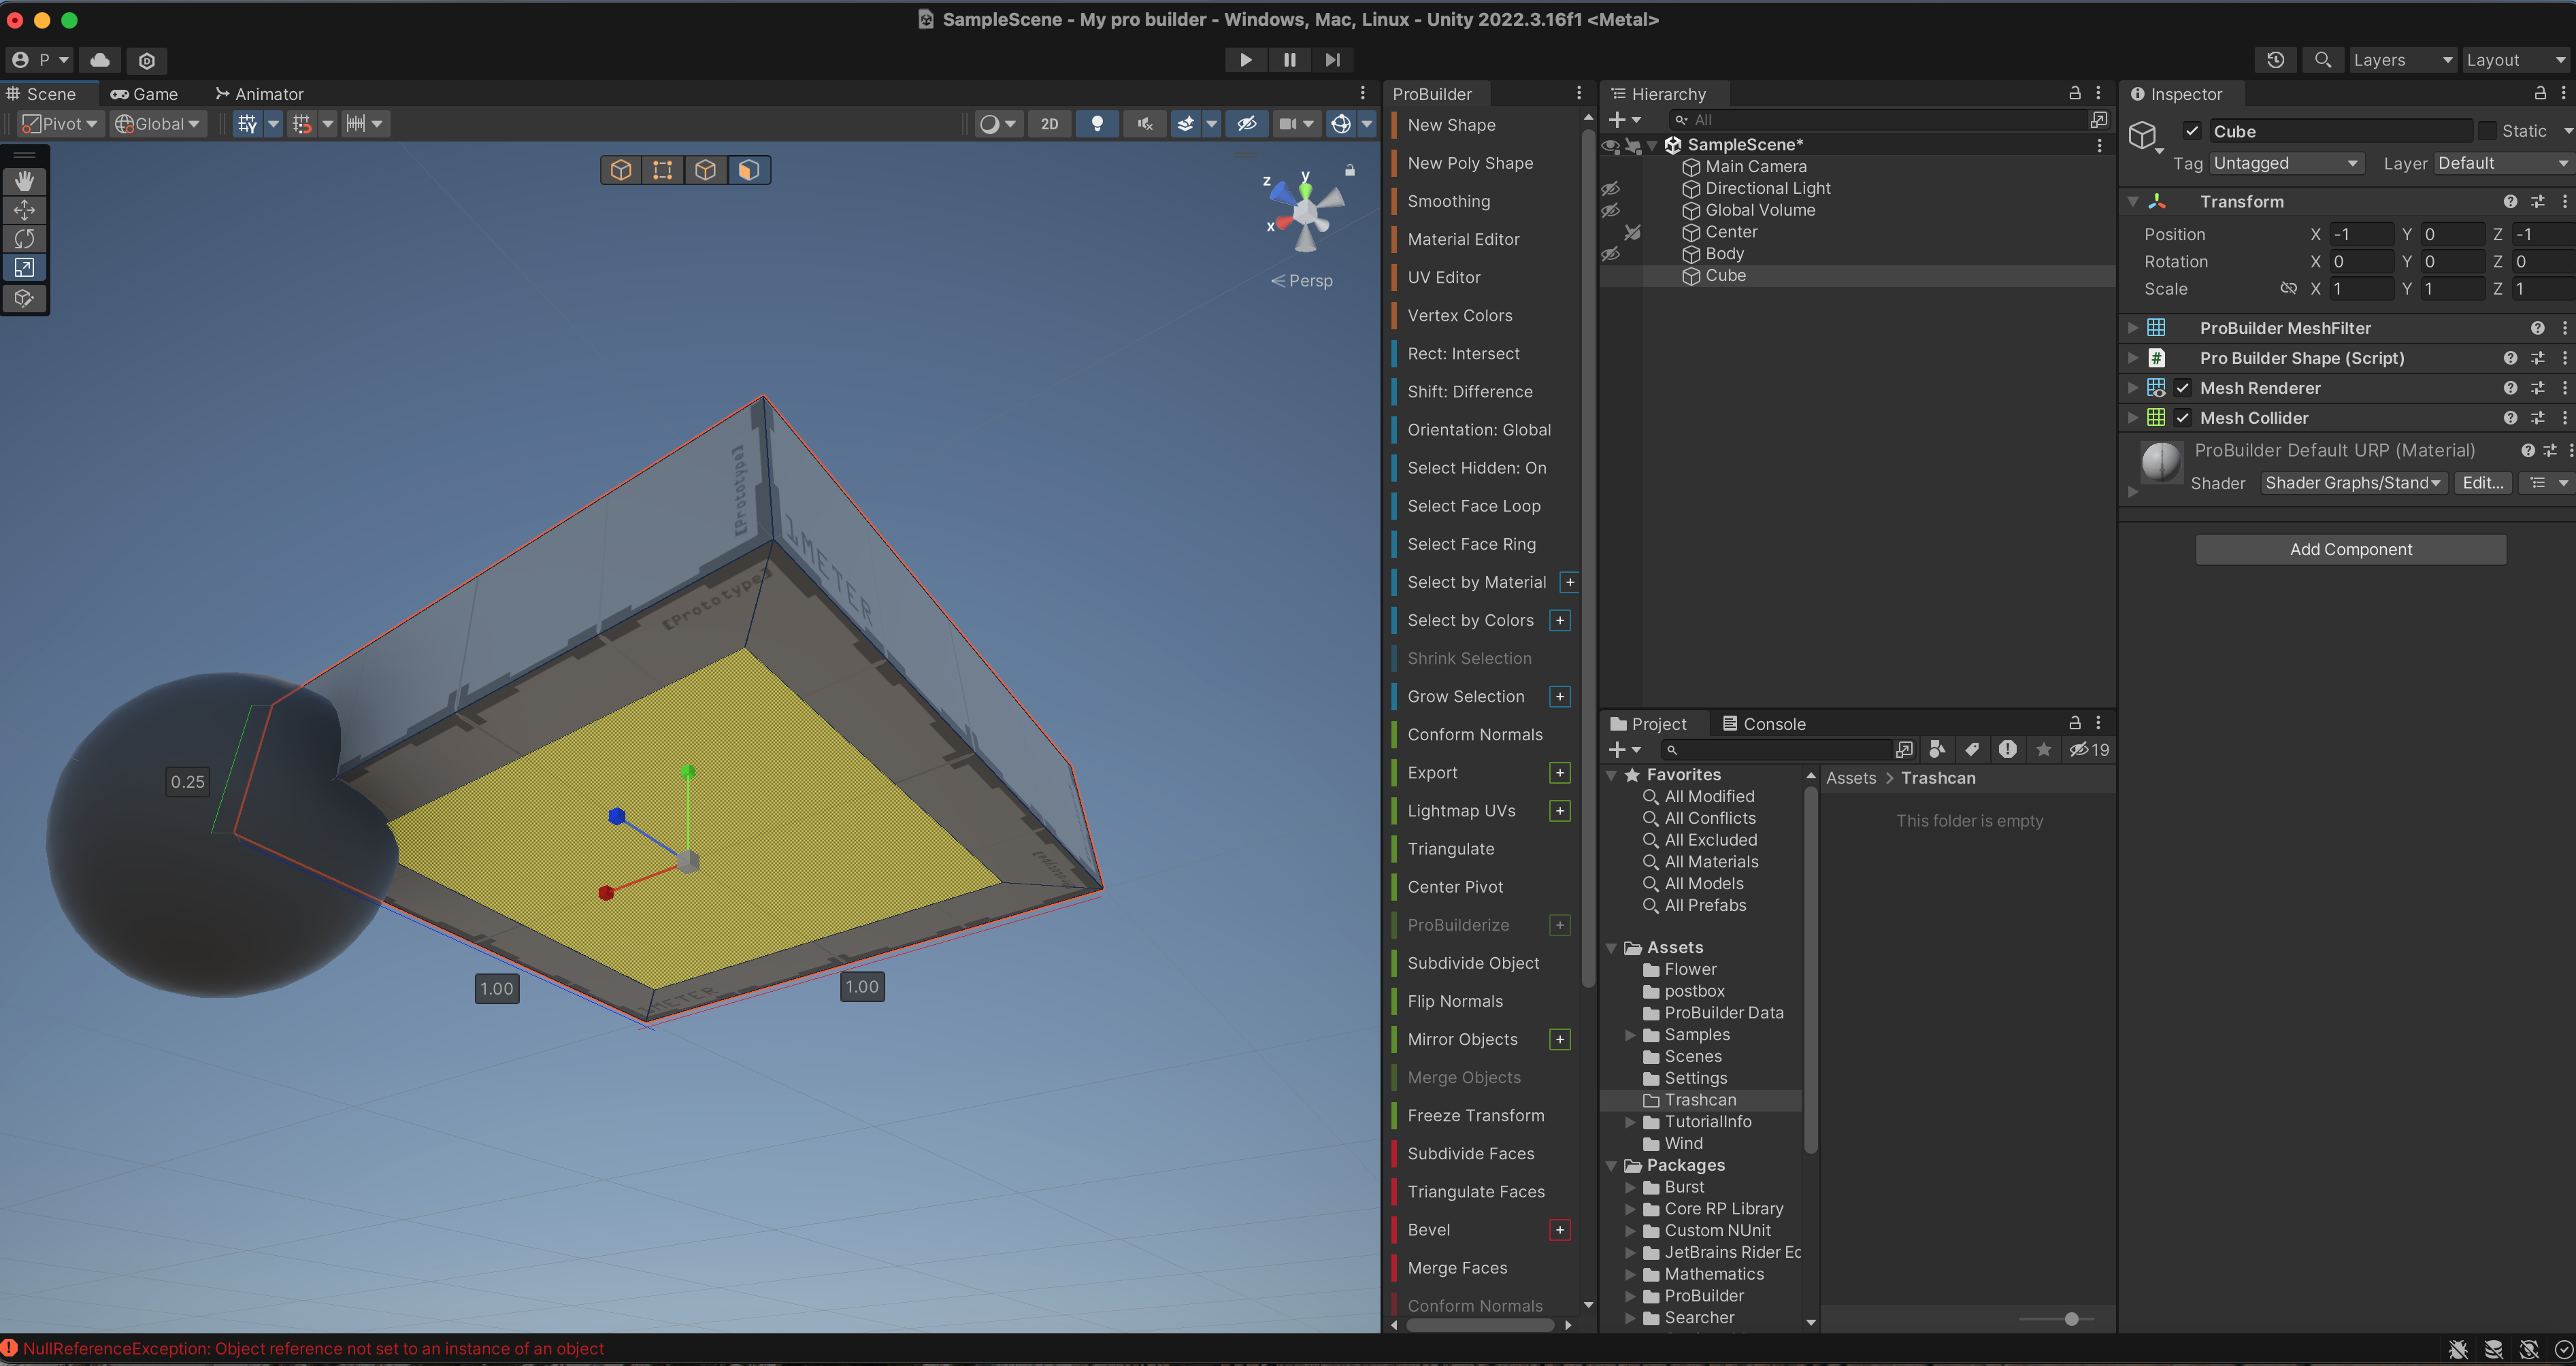2576x1366 pixels.
Task: Toggle the 2D view mode
Action: pyautogui.click(x=1049, y=124)
